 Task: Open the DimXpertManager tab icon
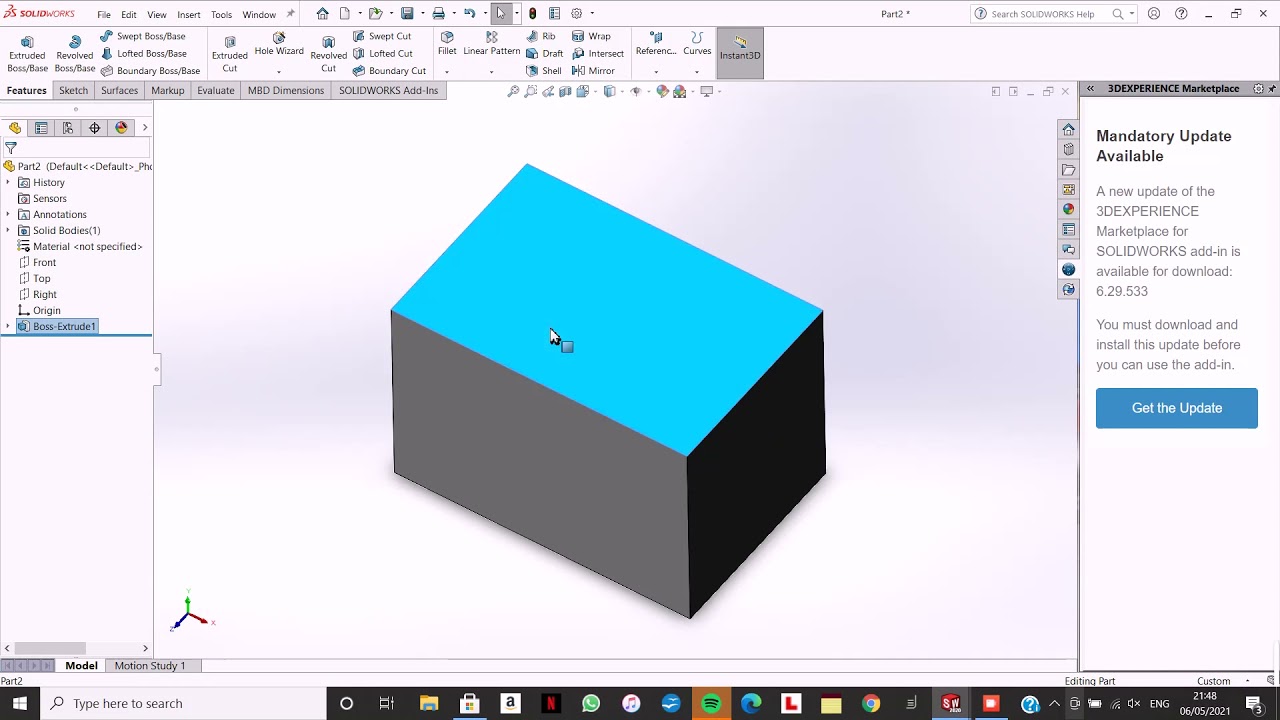[x=95, y=128]
